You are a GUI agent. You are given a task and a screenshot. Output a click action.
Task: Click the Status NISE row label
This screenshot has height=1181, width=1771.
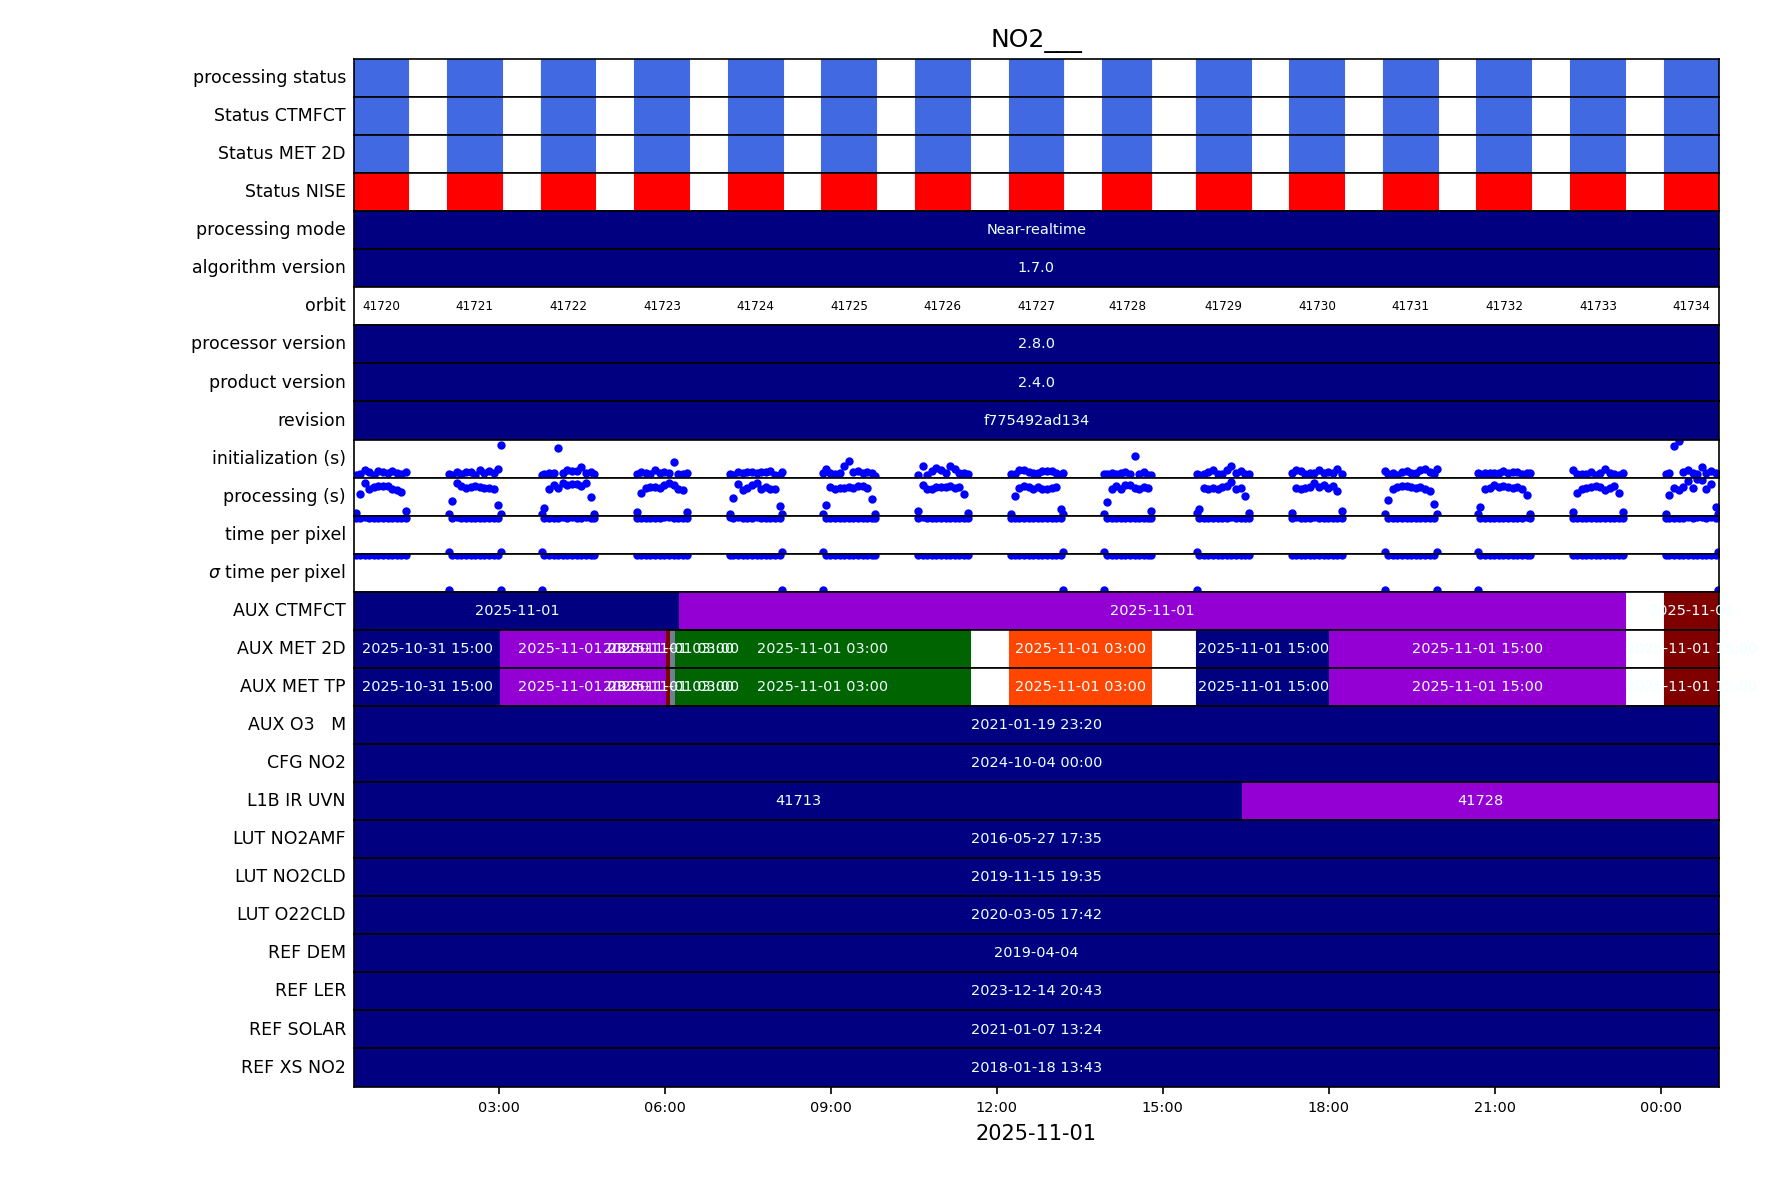(x=295, y=192)
